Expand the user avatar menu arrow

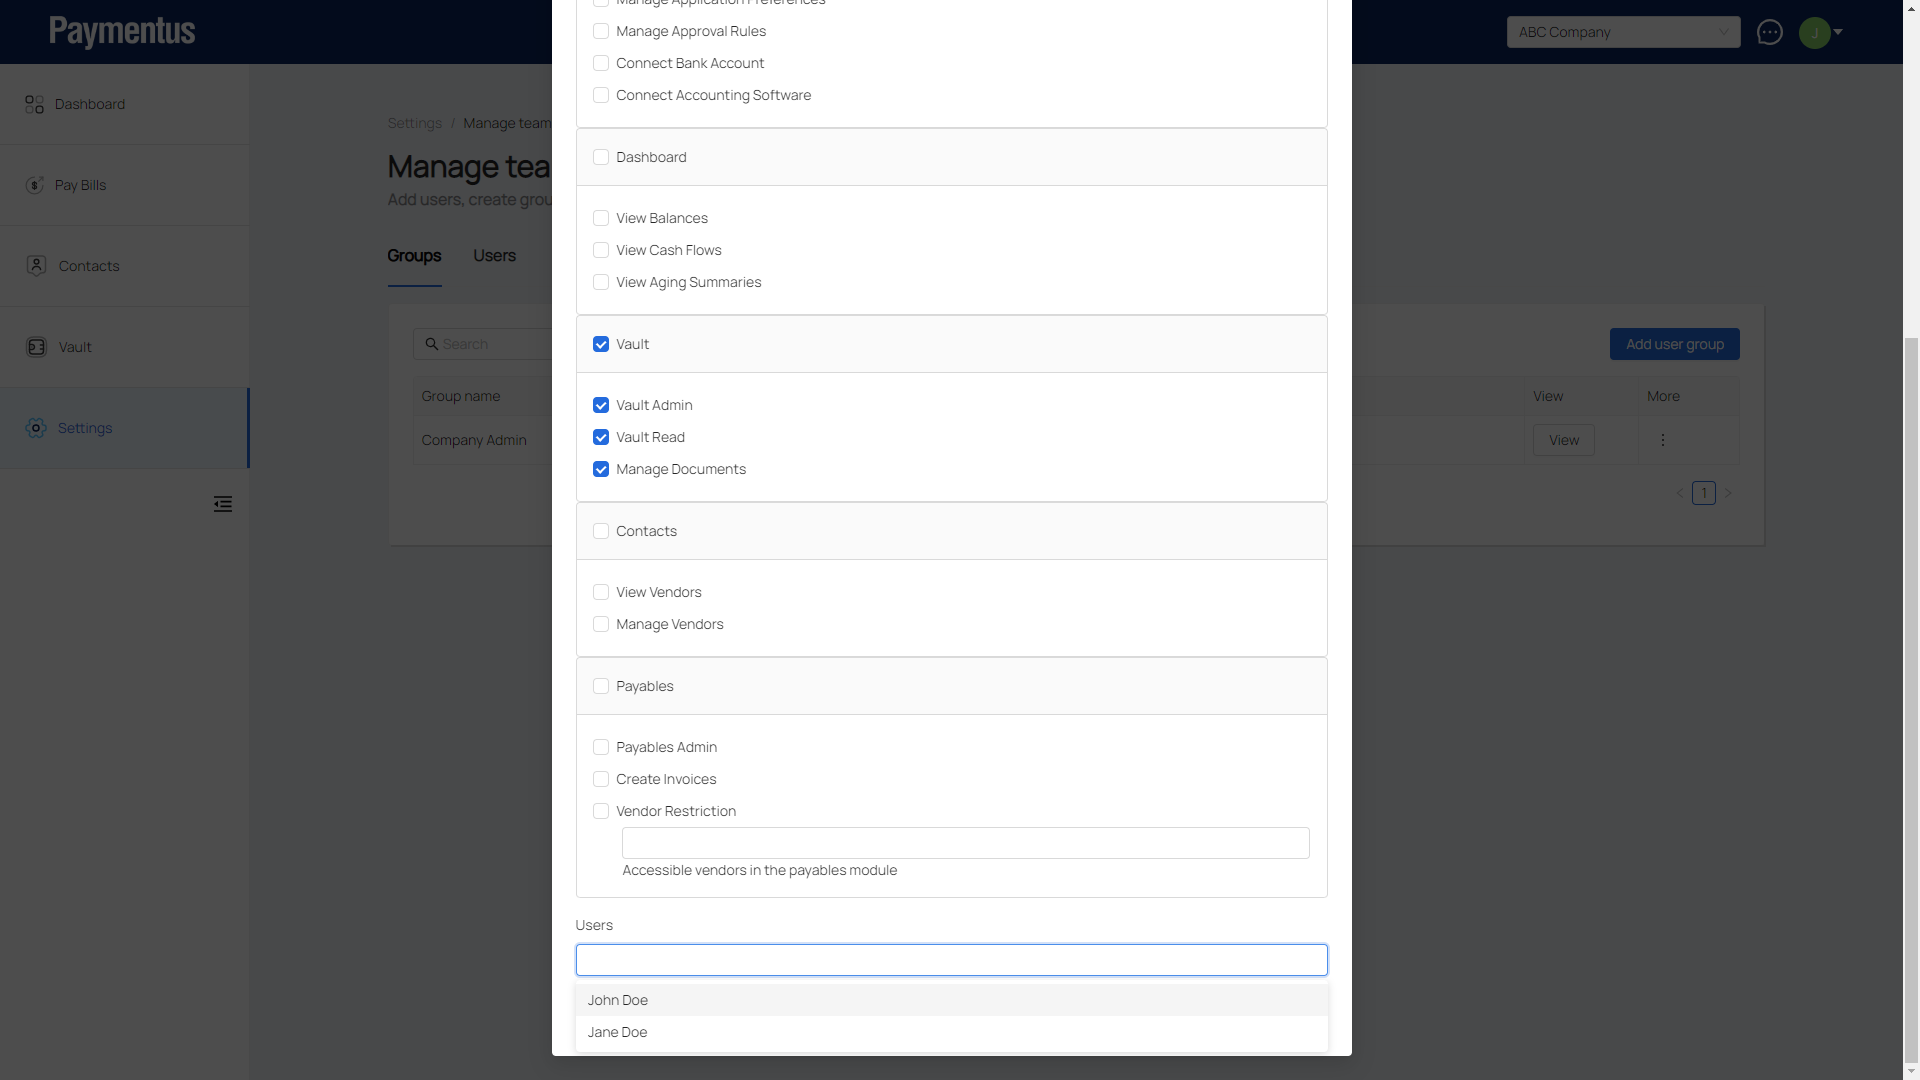[x=1838, y=32]
